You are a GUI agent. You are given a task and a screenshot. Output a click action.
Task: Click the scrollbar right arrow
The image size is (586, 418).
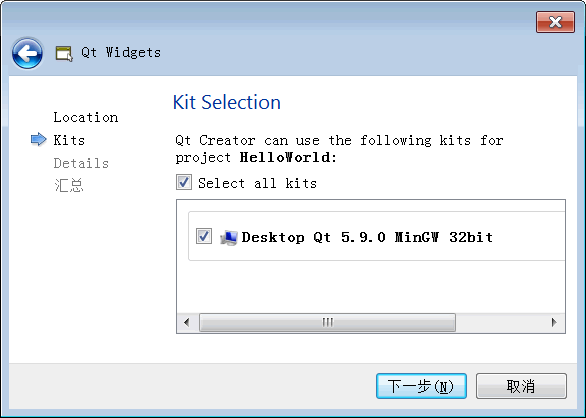click(x=554, y=322)
